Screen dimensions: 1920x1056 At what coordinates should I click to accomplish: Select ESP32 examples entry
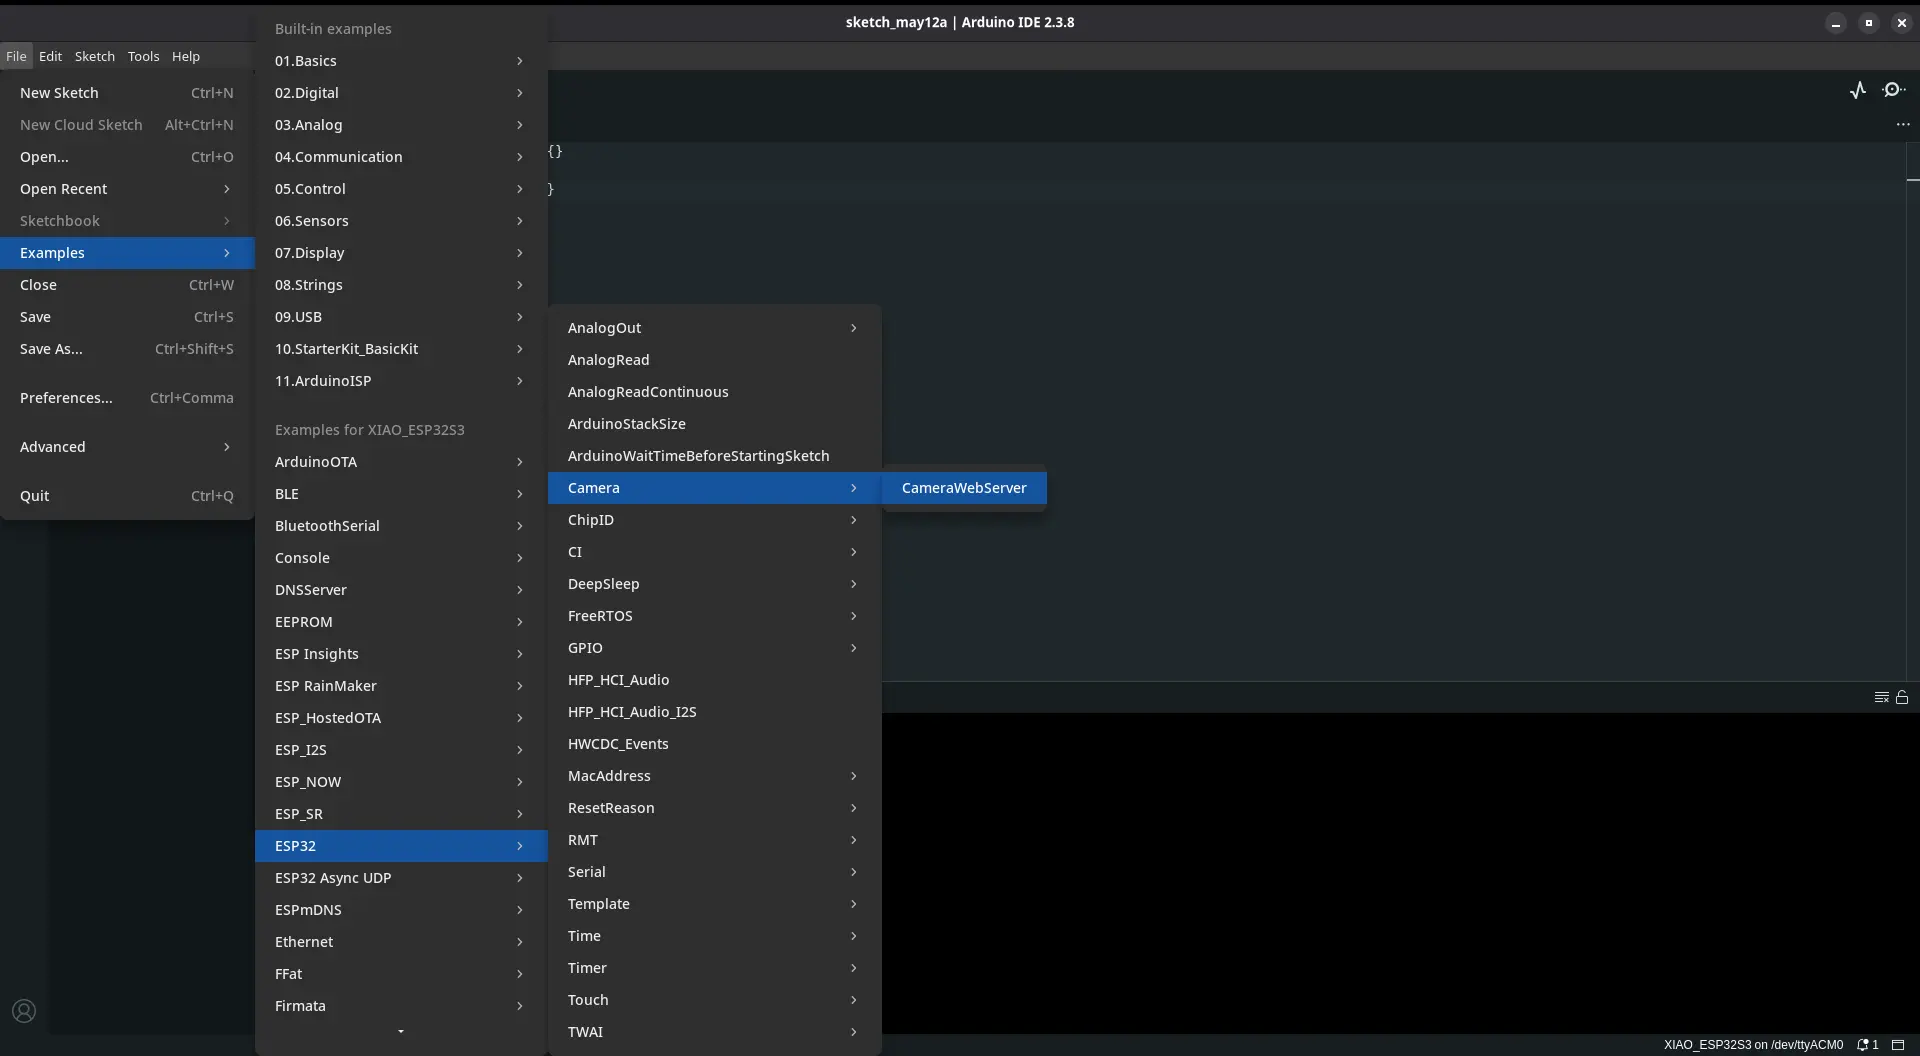coord(401,846)
